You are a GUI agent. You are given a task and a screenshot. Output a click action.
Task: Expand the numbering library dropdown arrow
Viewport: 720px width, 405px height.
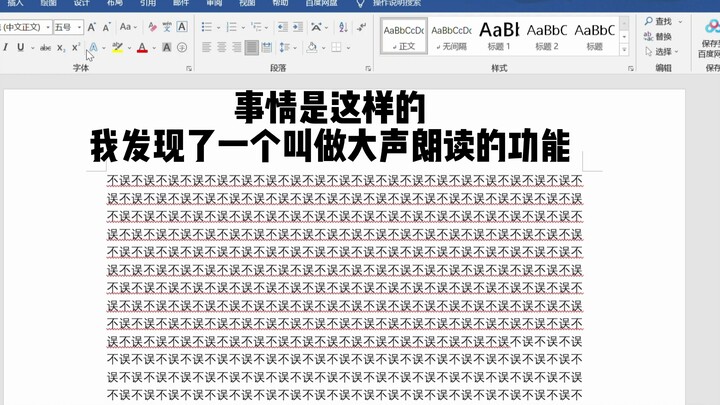click(243, 28)
